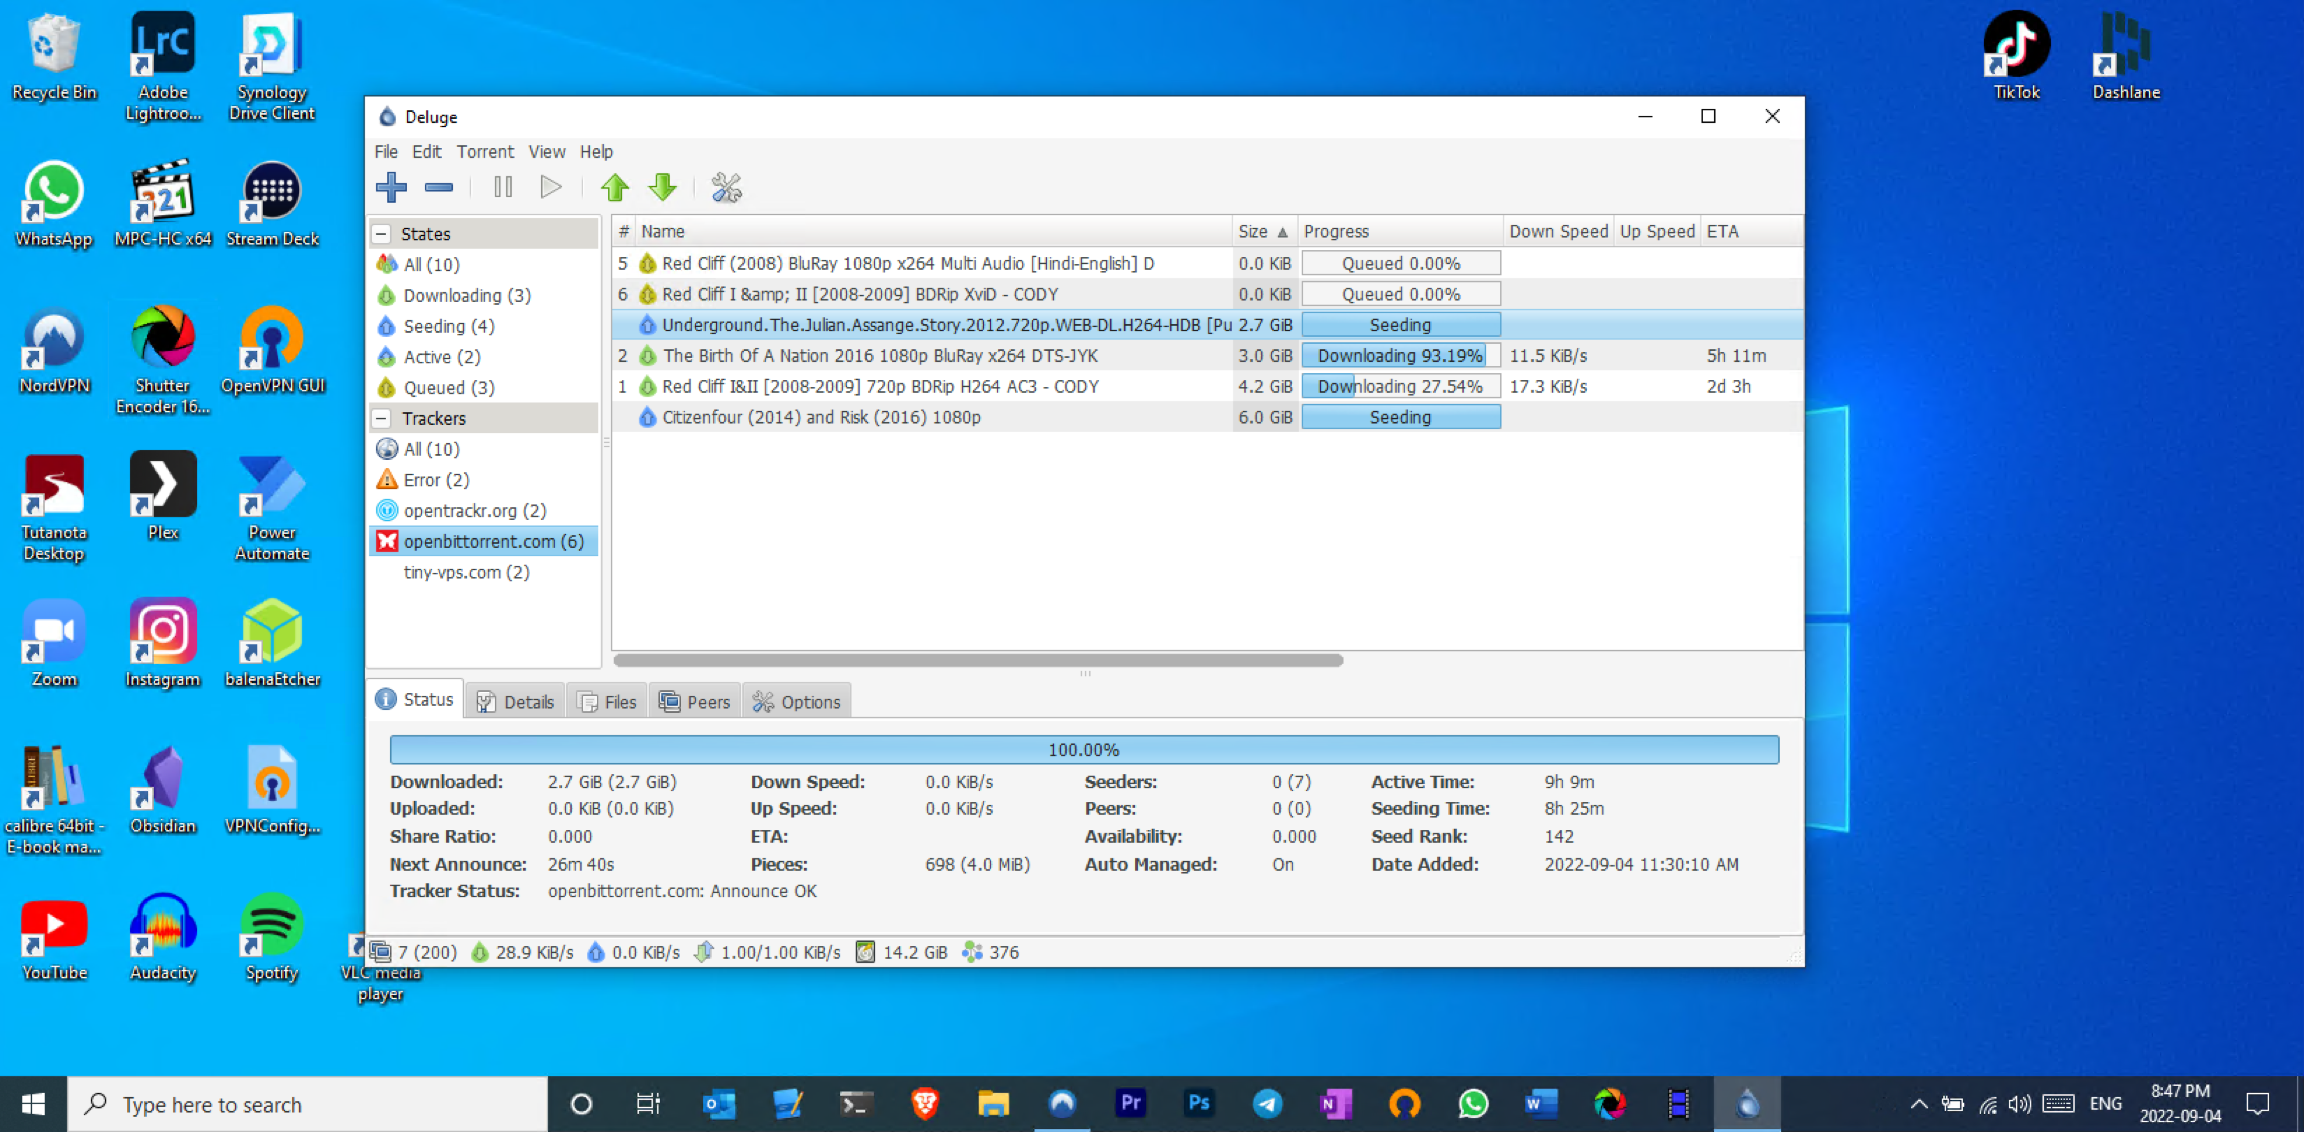
Task: Open the Help menu
Action: click(x=596, y=152)
